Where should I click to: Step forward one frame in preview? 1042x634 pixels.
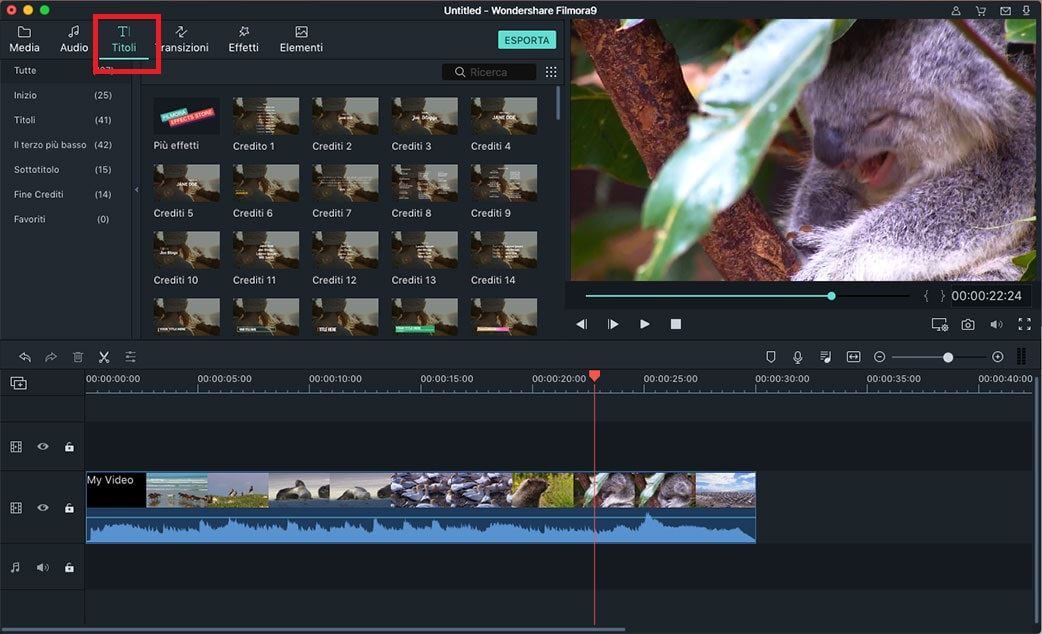pos(613,324)
